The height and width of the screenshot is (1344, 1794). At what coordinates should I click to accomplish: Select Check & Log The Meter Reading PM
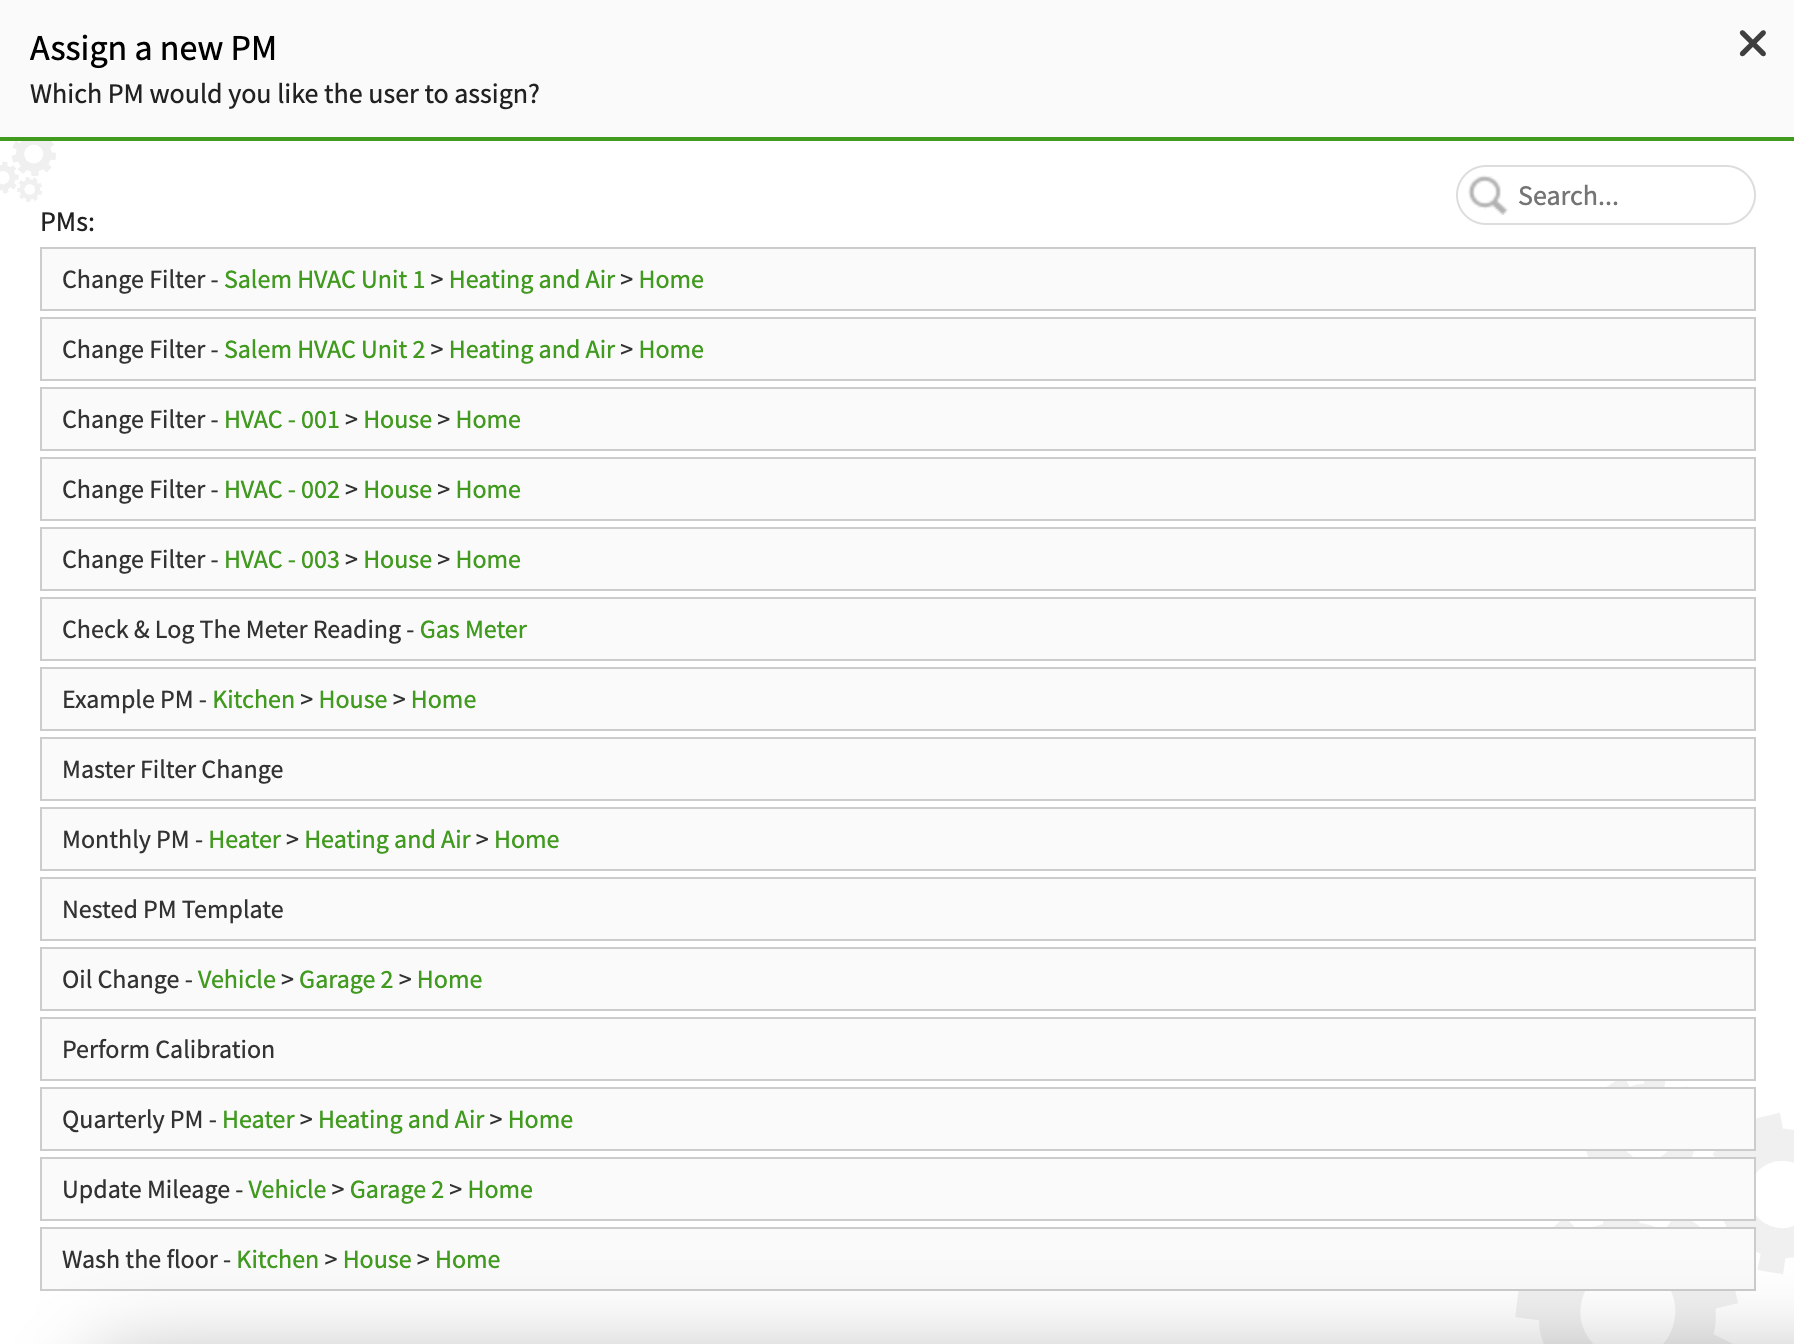230,630
